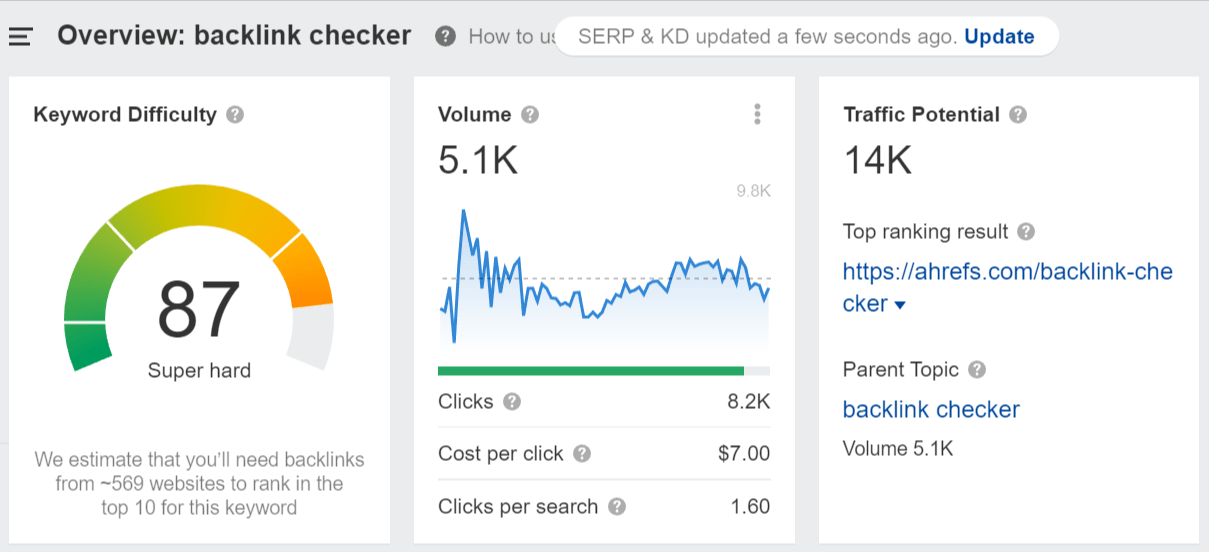The width and height of the screenshot is (1209, 552).
Task: Open the ahrefs.com backlink-checker URL link
Action: [1007, 272]
